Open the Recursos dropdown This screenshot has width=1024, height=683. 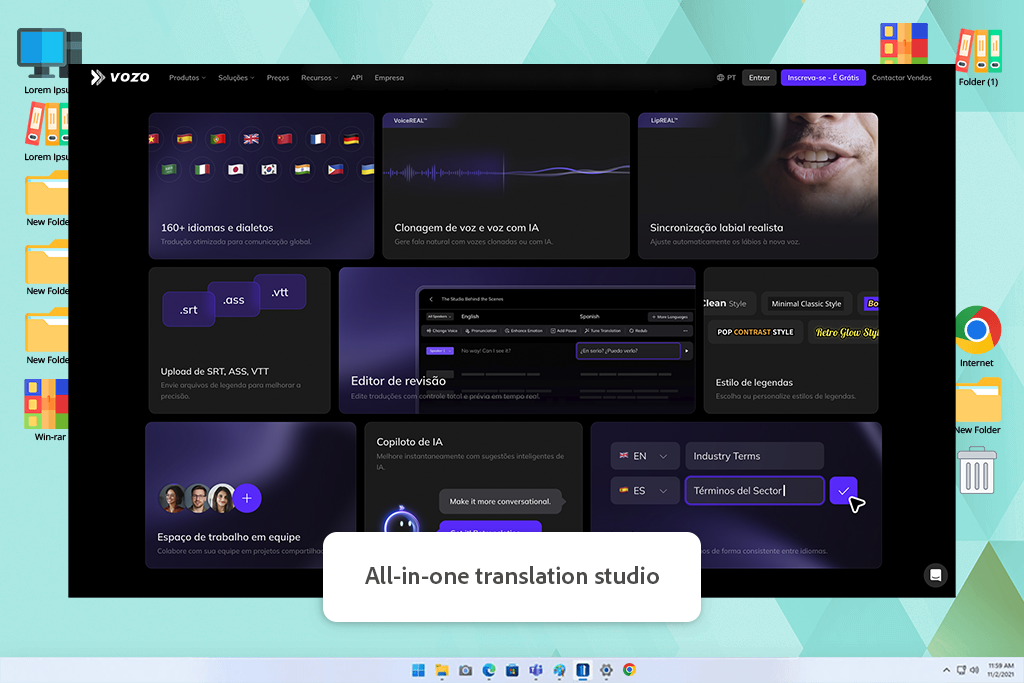point(319,78)
